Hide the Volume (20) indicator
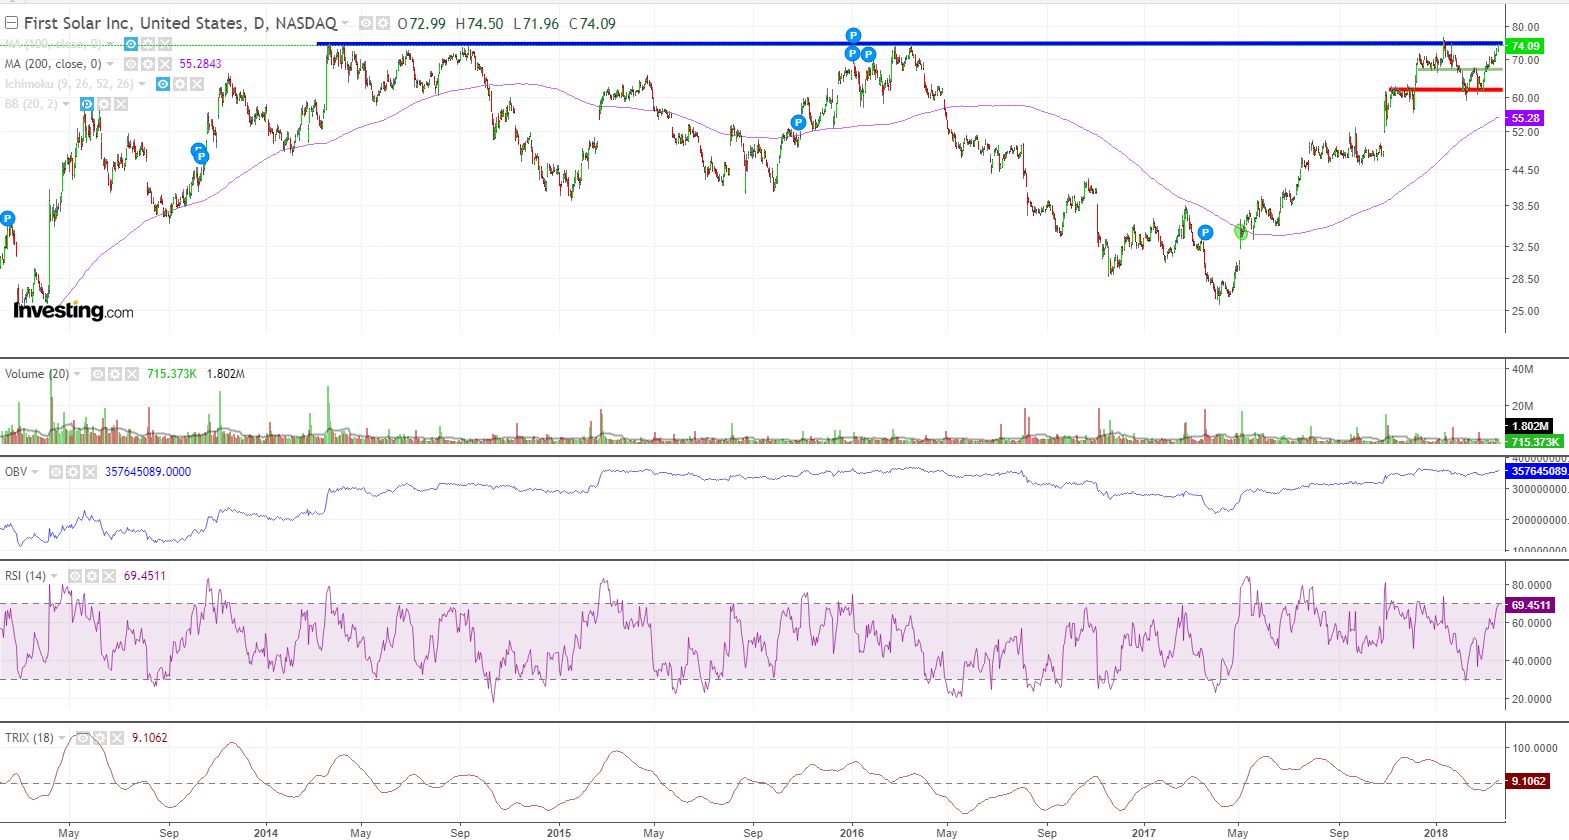The width and height of the screenshot is (1569, 840). [x=98, y=374]
